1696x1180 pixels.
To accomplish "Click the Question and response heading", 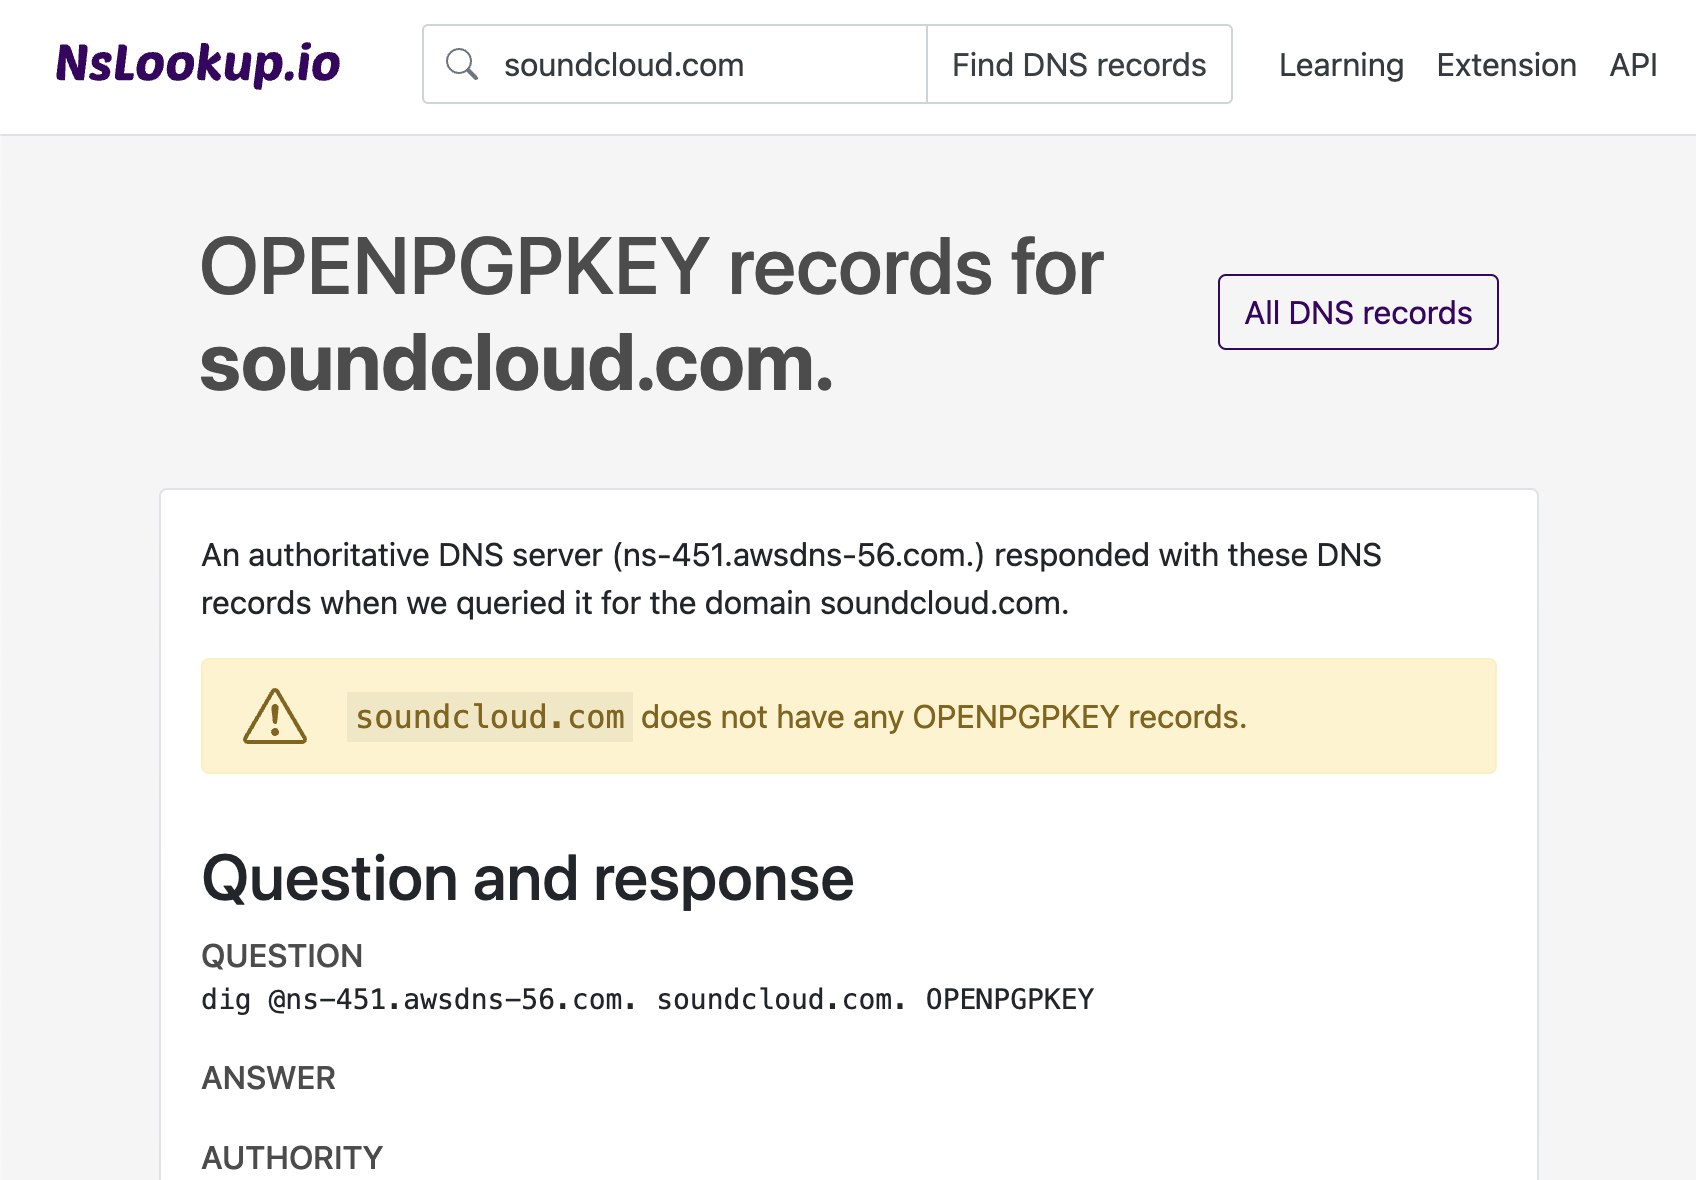I will point(527,878).
